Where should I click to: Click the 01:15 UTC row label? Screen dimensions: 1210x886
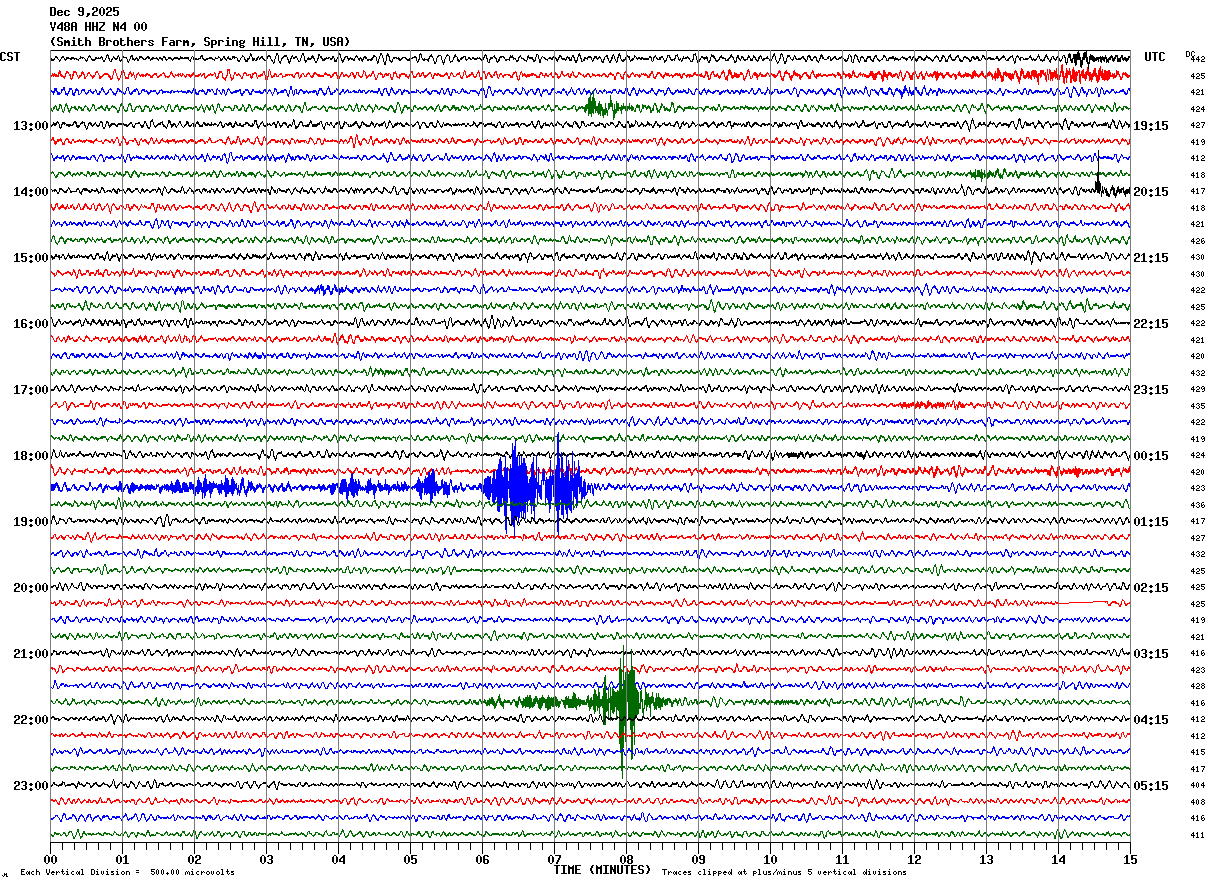[1151, 522]
